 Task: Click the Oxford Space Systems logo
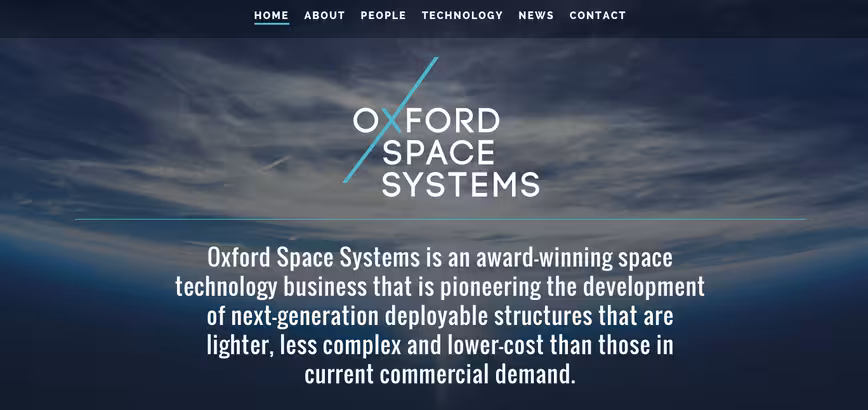(441, 127)
